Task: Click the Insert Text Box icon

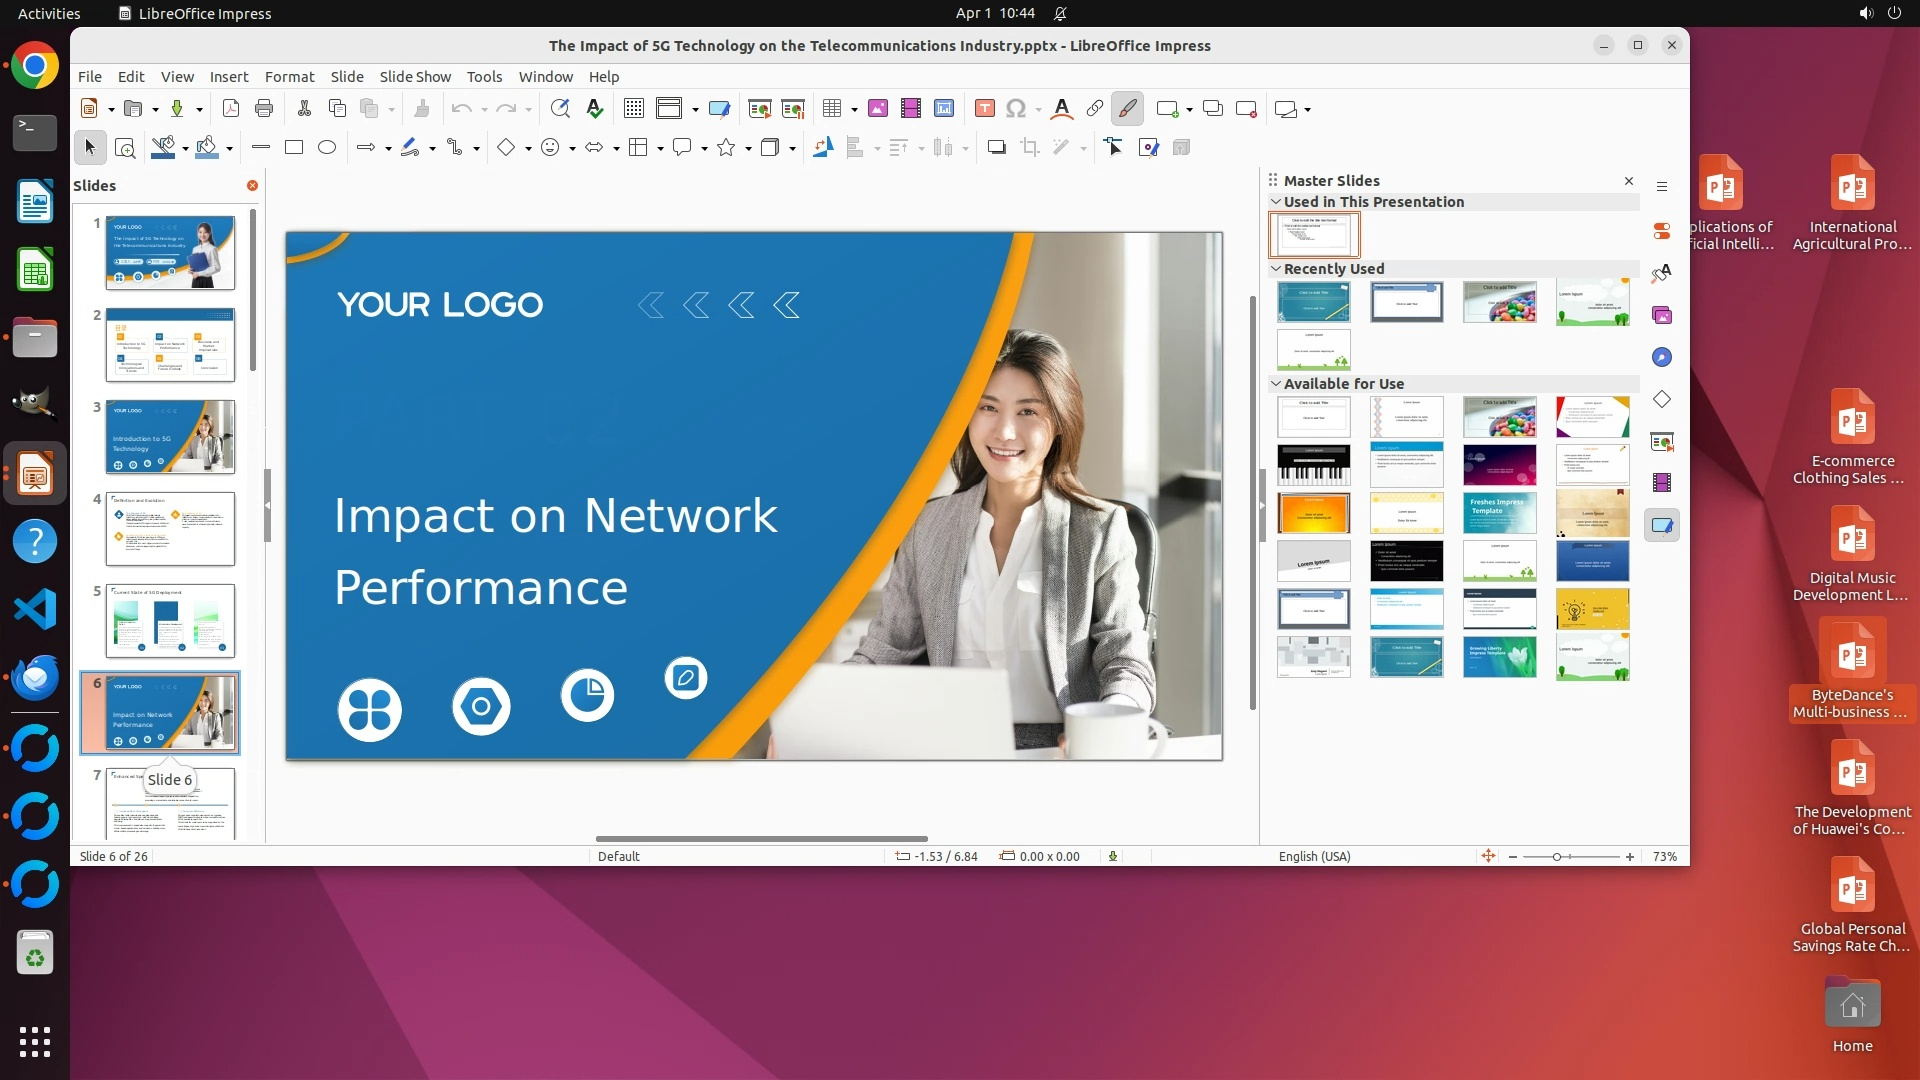Action: [x=984, y=109]
